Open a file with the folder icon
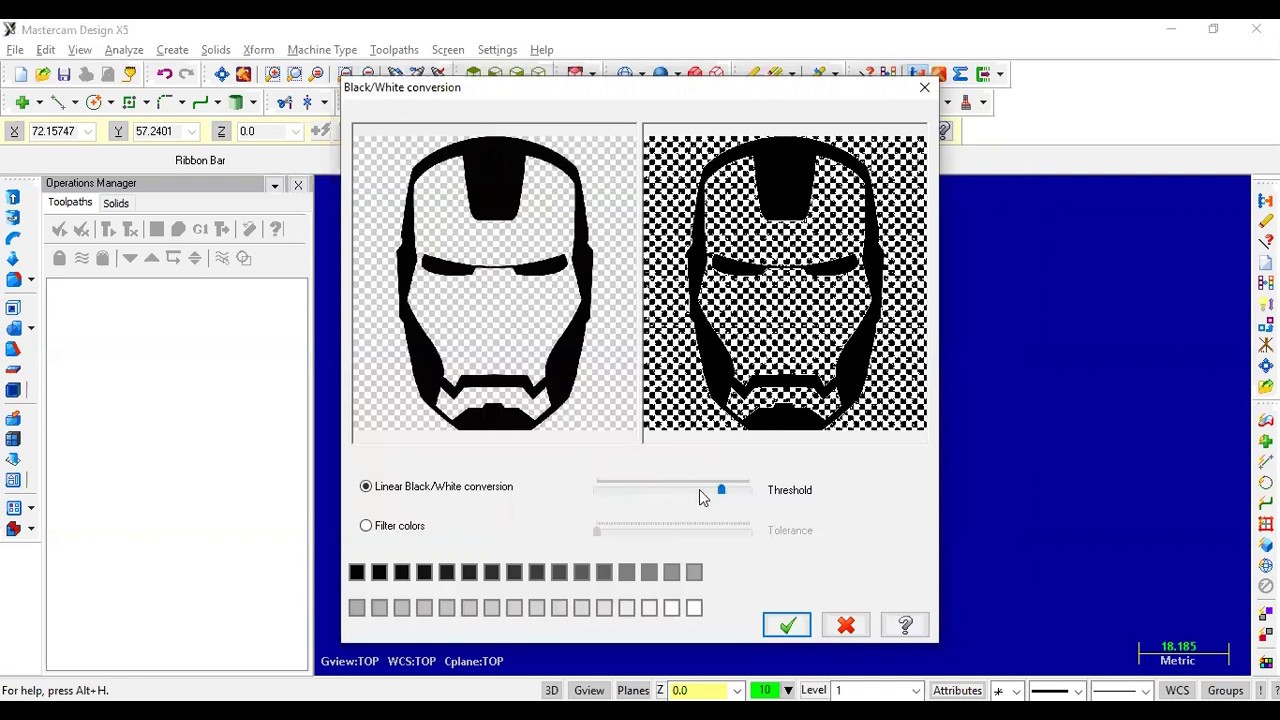The image size is (1280, 720). [43, 74]
